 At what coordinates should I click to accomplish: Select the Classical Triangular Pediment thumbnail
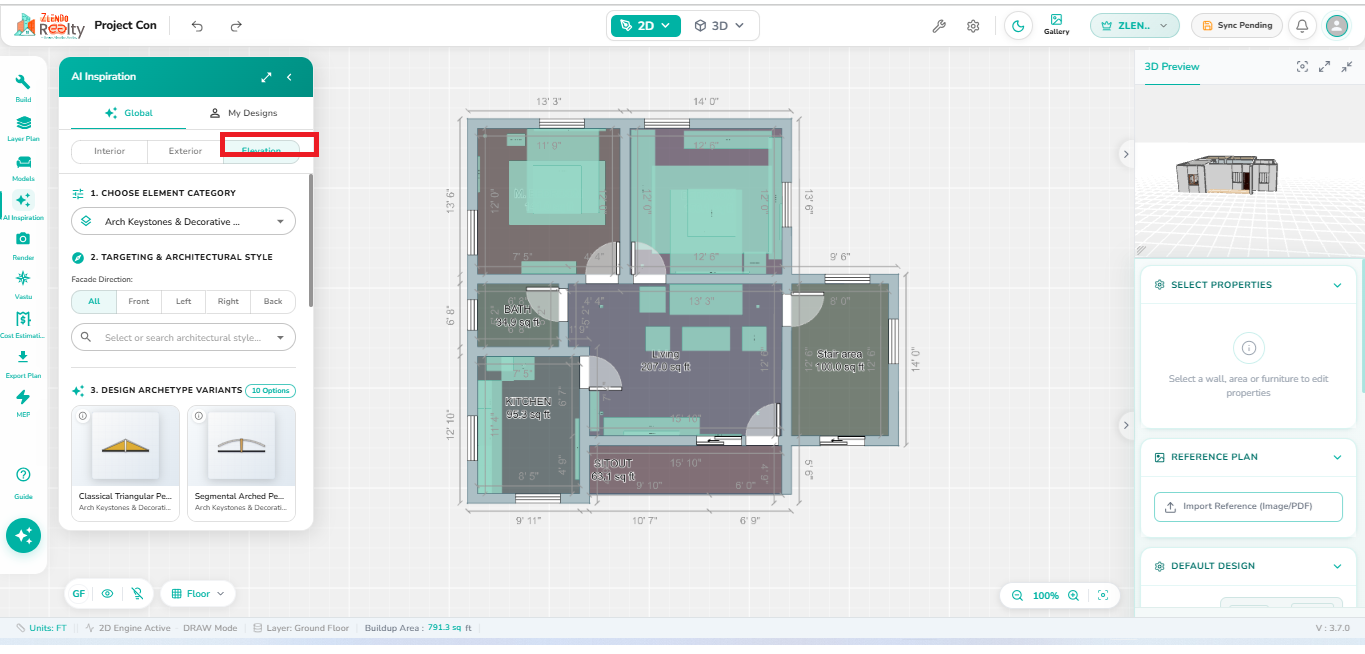click(x=125, y=446)
